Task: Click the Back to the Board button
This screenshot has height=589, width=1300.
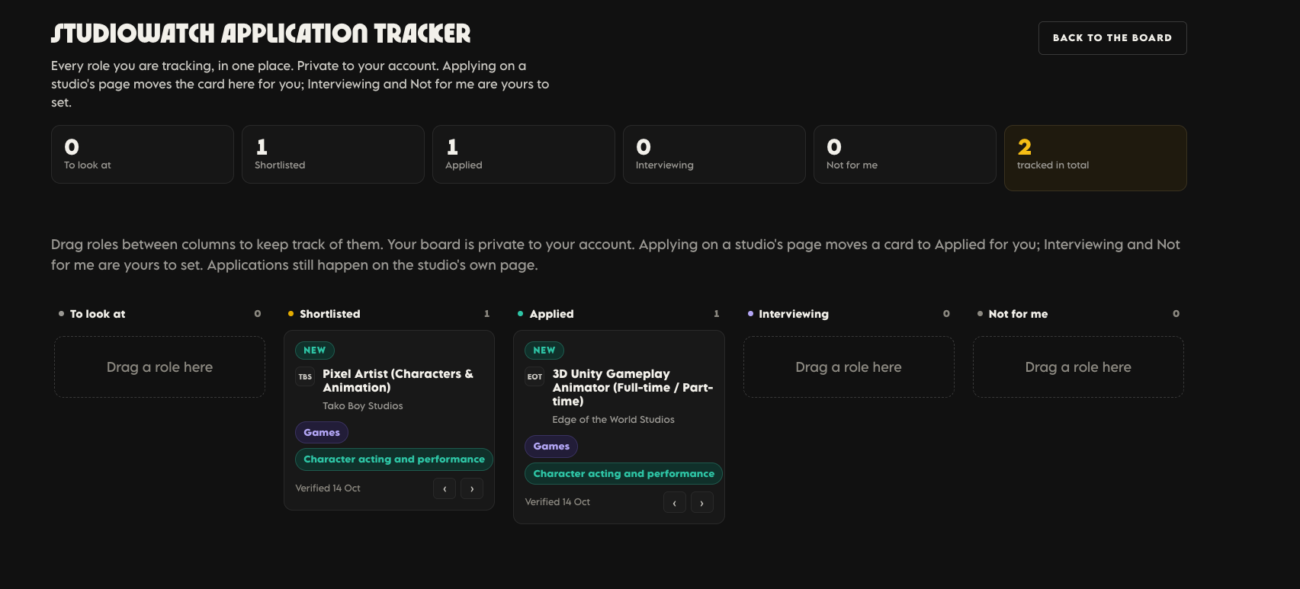Action: pyautogui.click(x=1112, y=38)
